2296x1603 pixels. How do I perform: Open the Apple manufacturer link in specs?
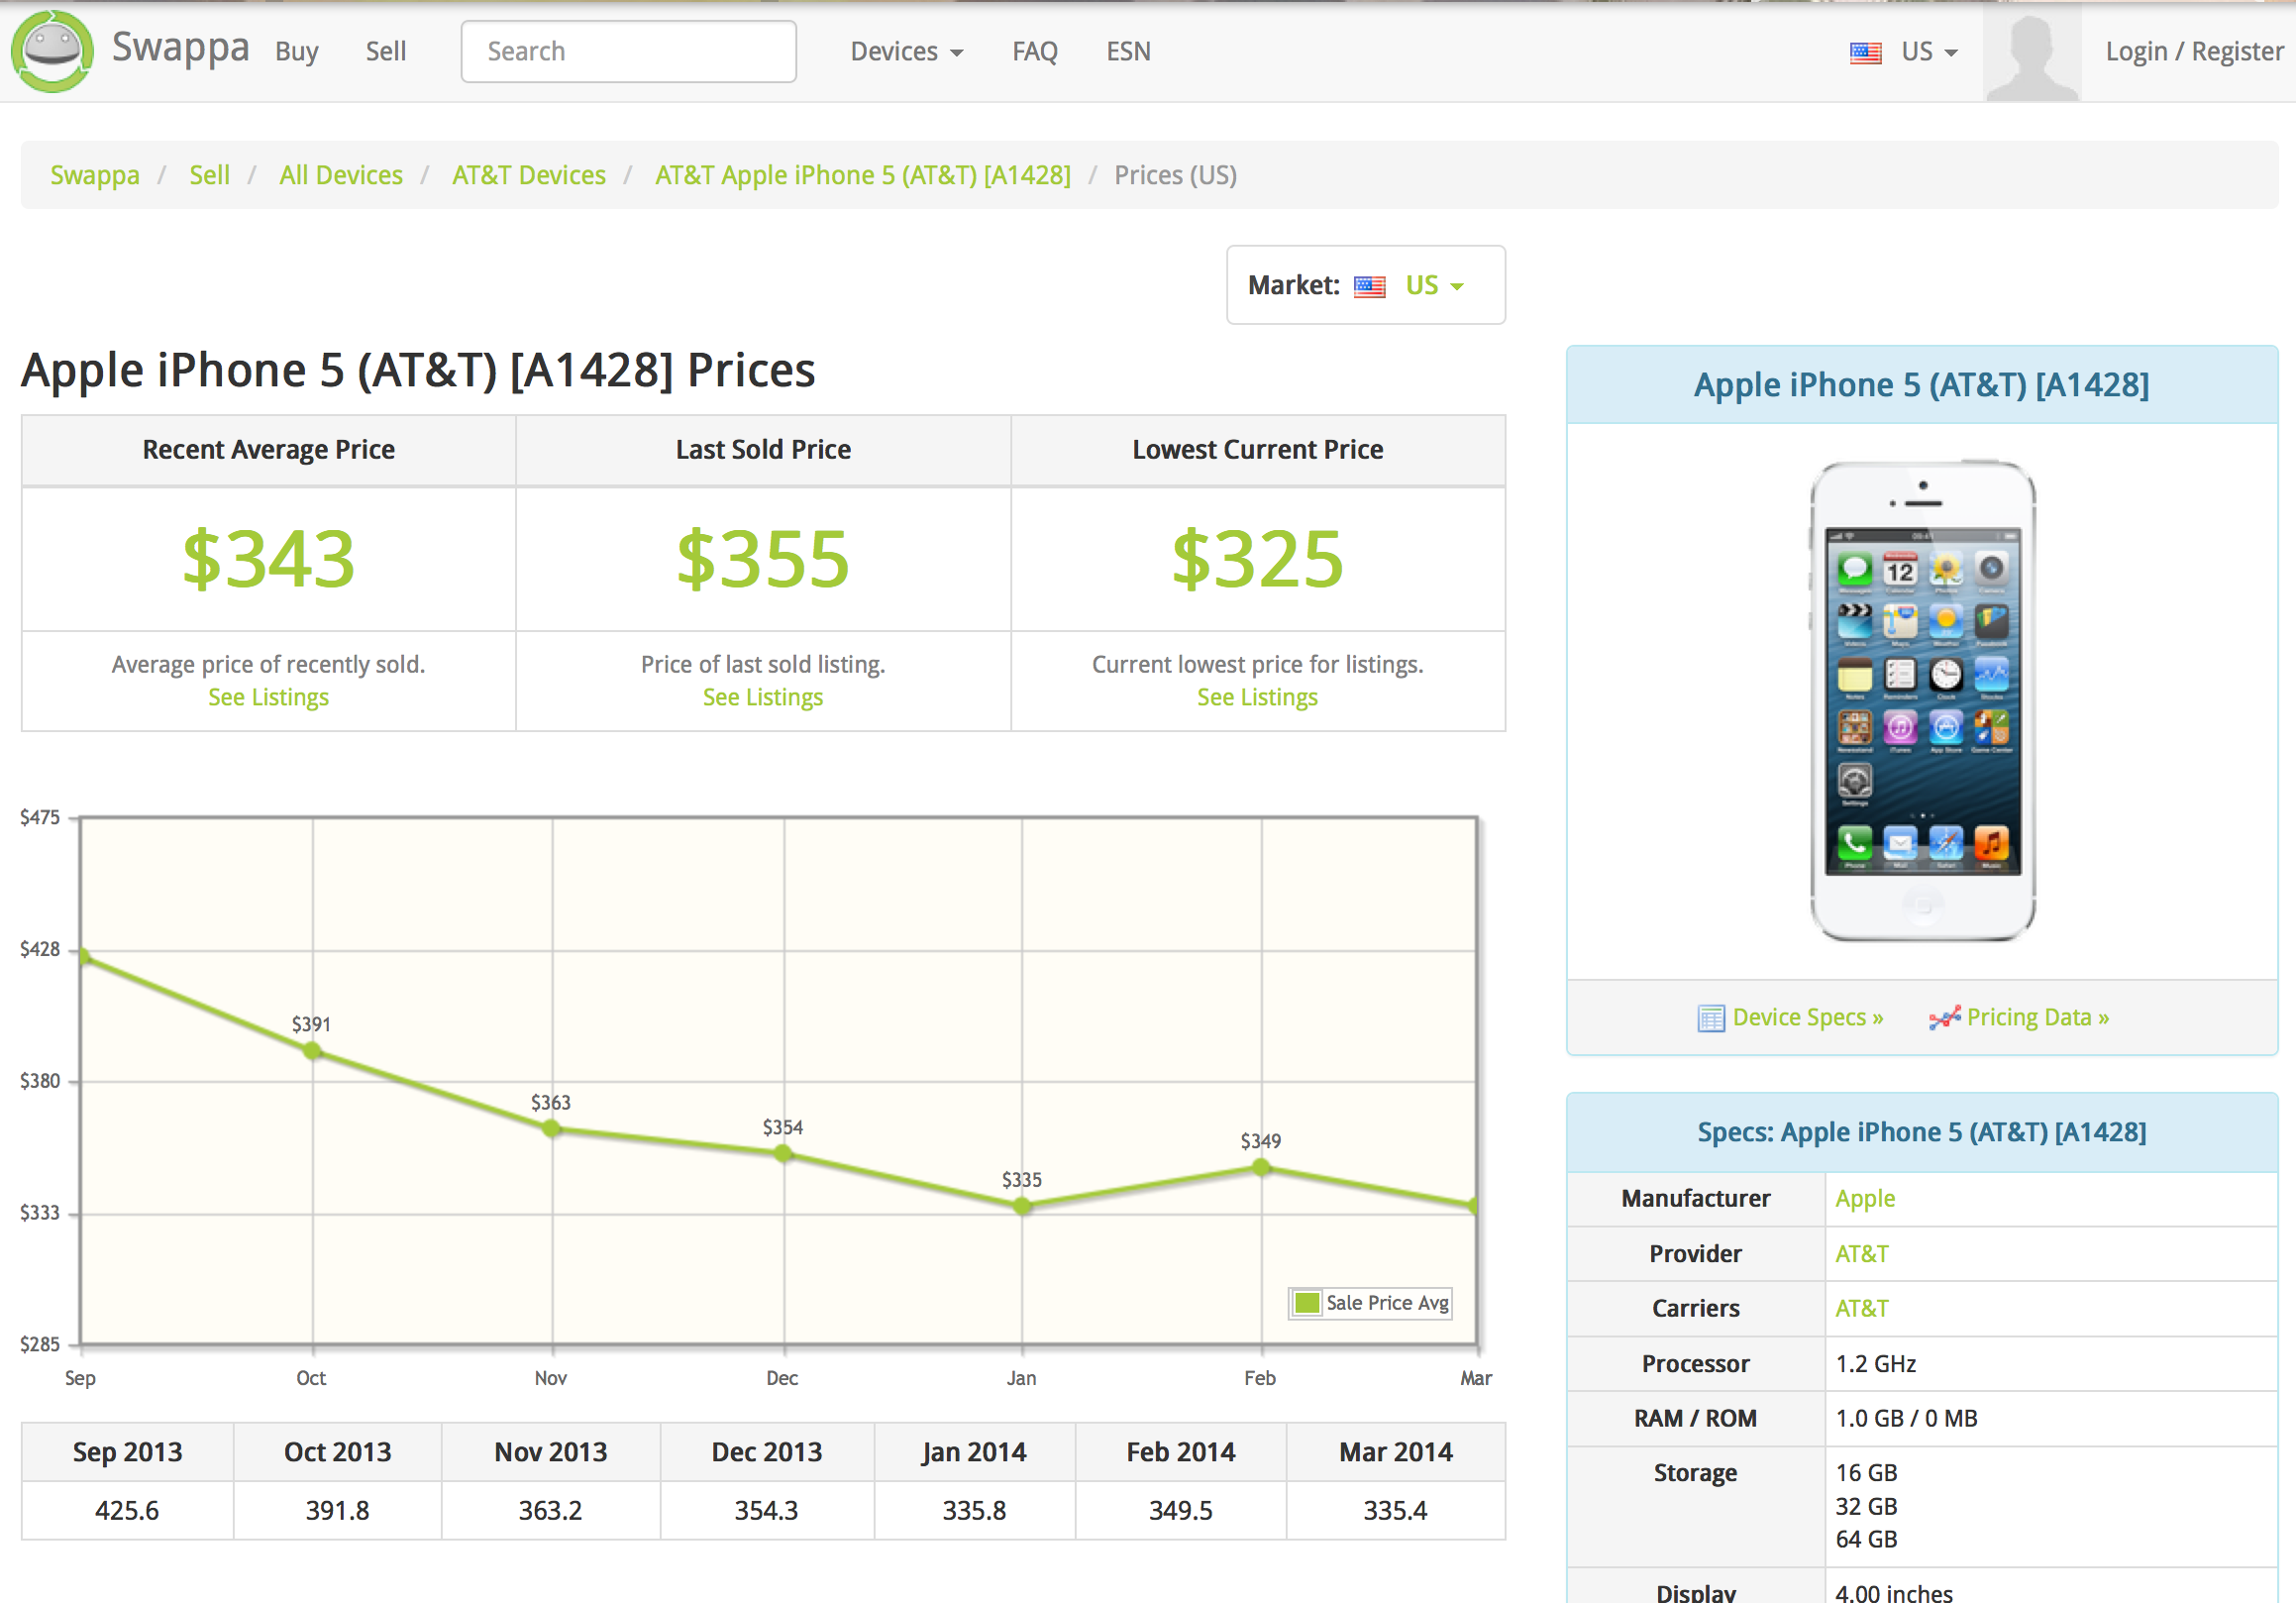pos(1864,1198)
